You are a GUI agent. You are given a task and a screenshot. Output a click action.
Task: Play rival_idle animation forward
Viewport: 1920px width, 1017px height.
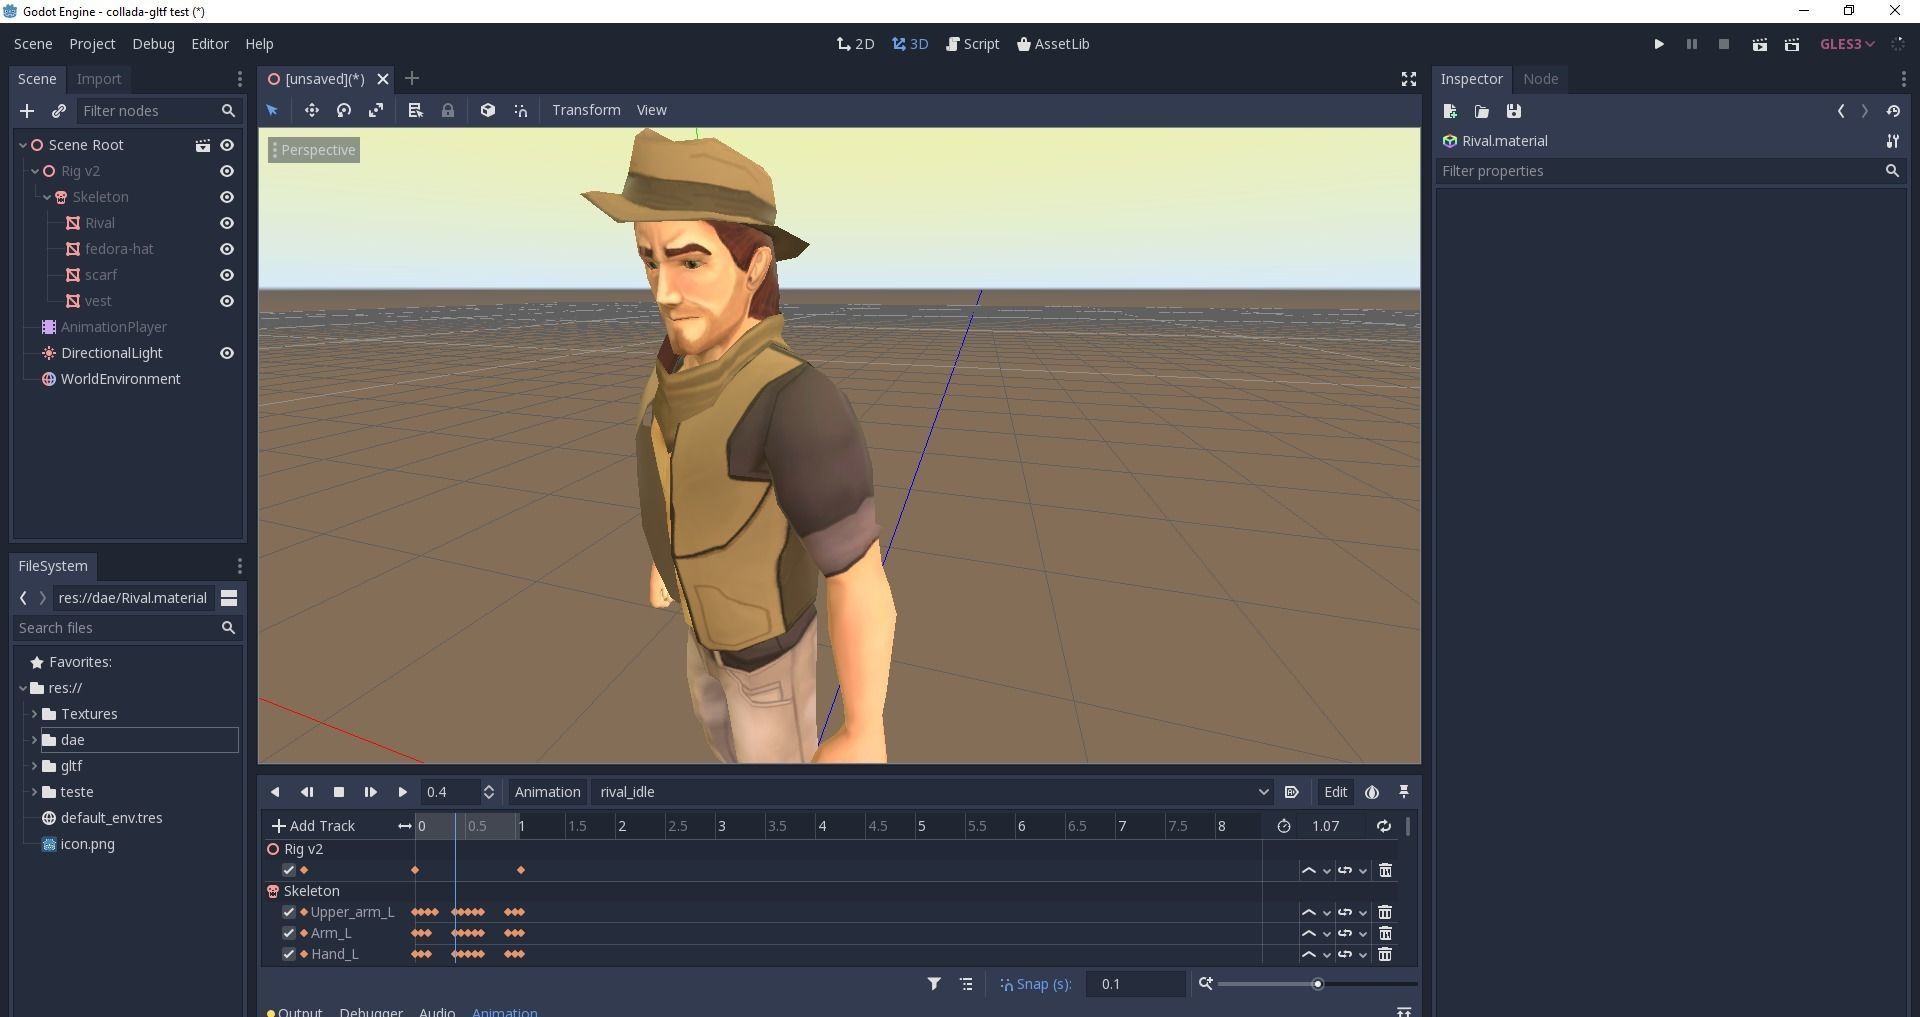(x=402, y=792)
